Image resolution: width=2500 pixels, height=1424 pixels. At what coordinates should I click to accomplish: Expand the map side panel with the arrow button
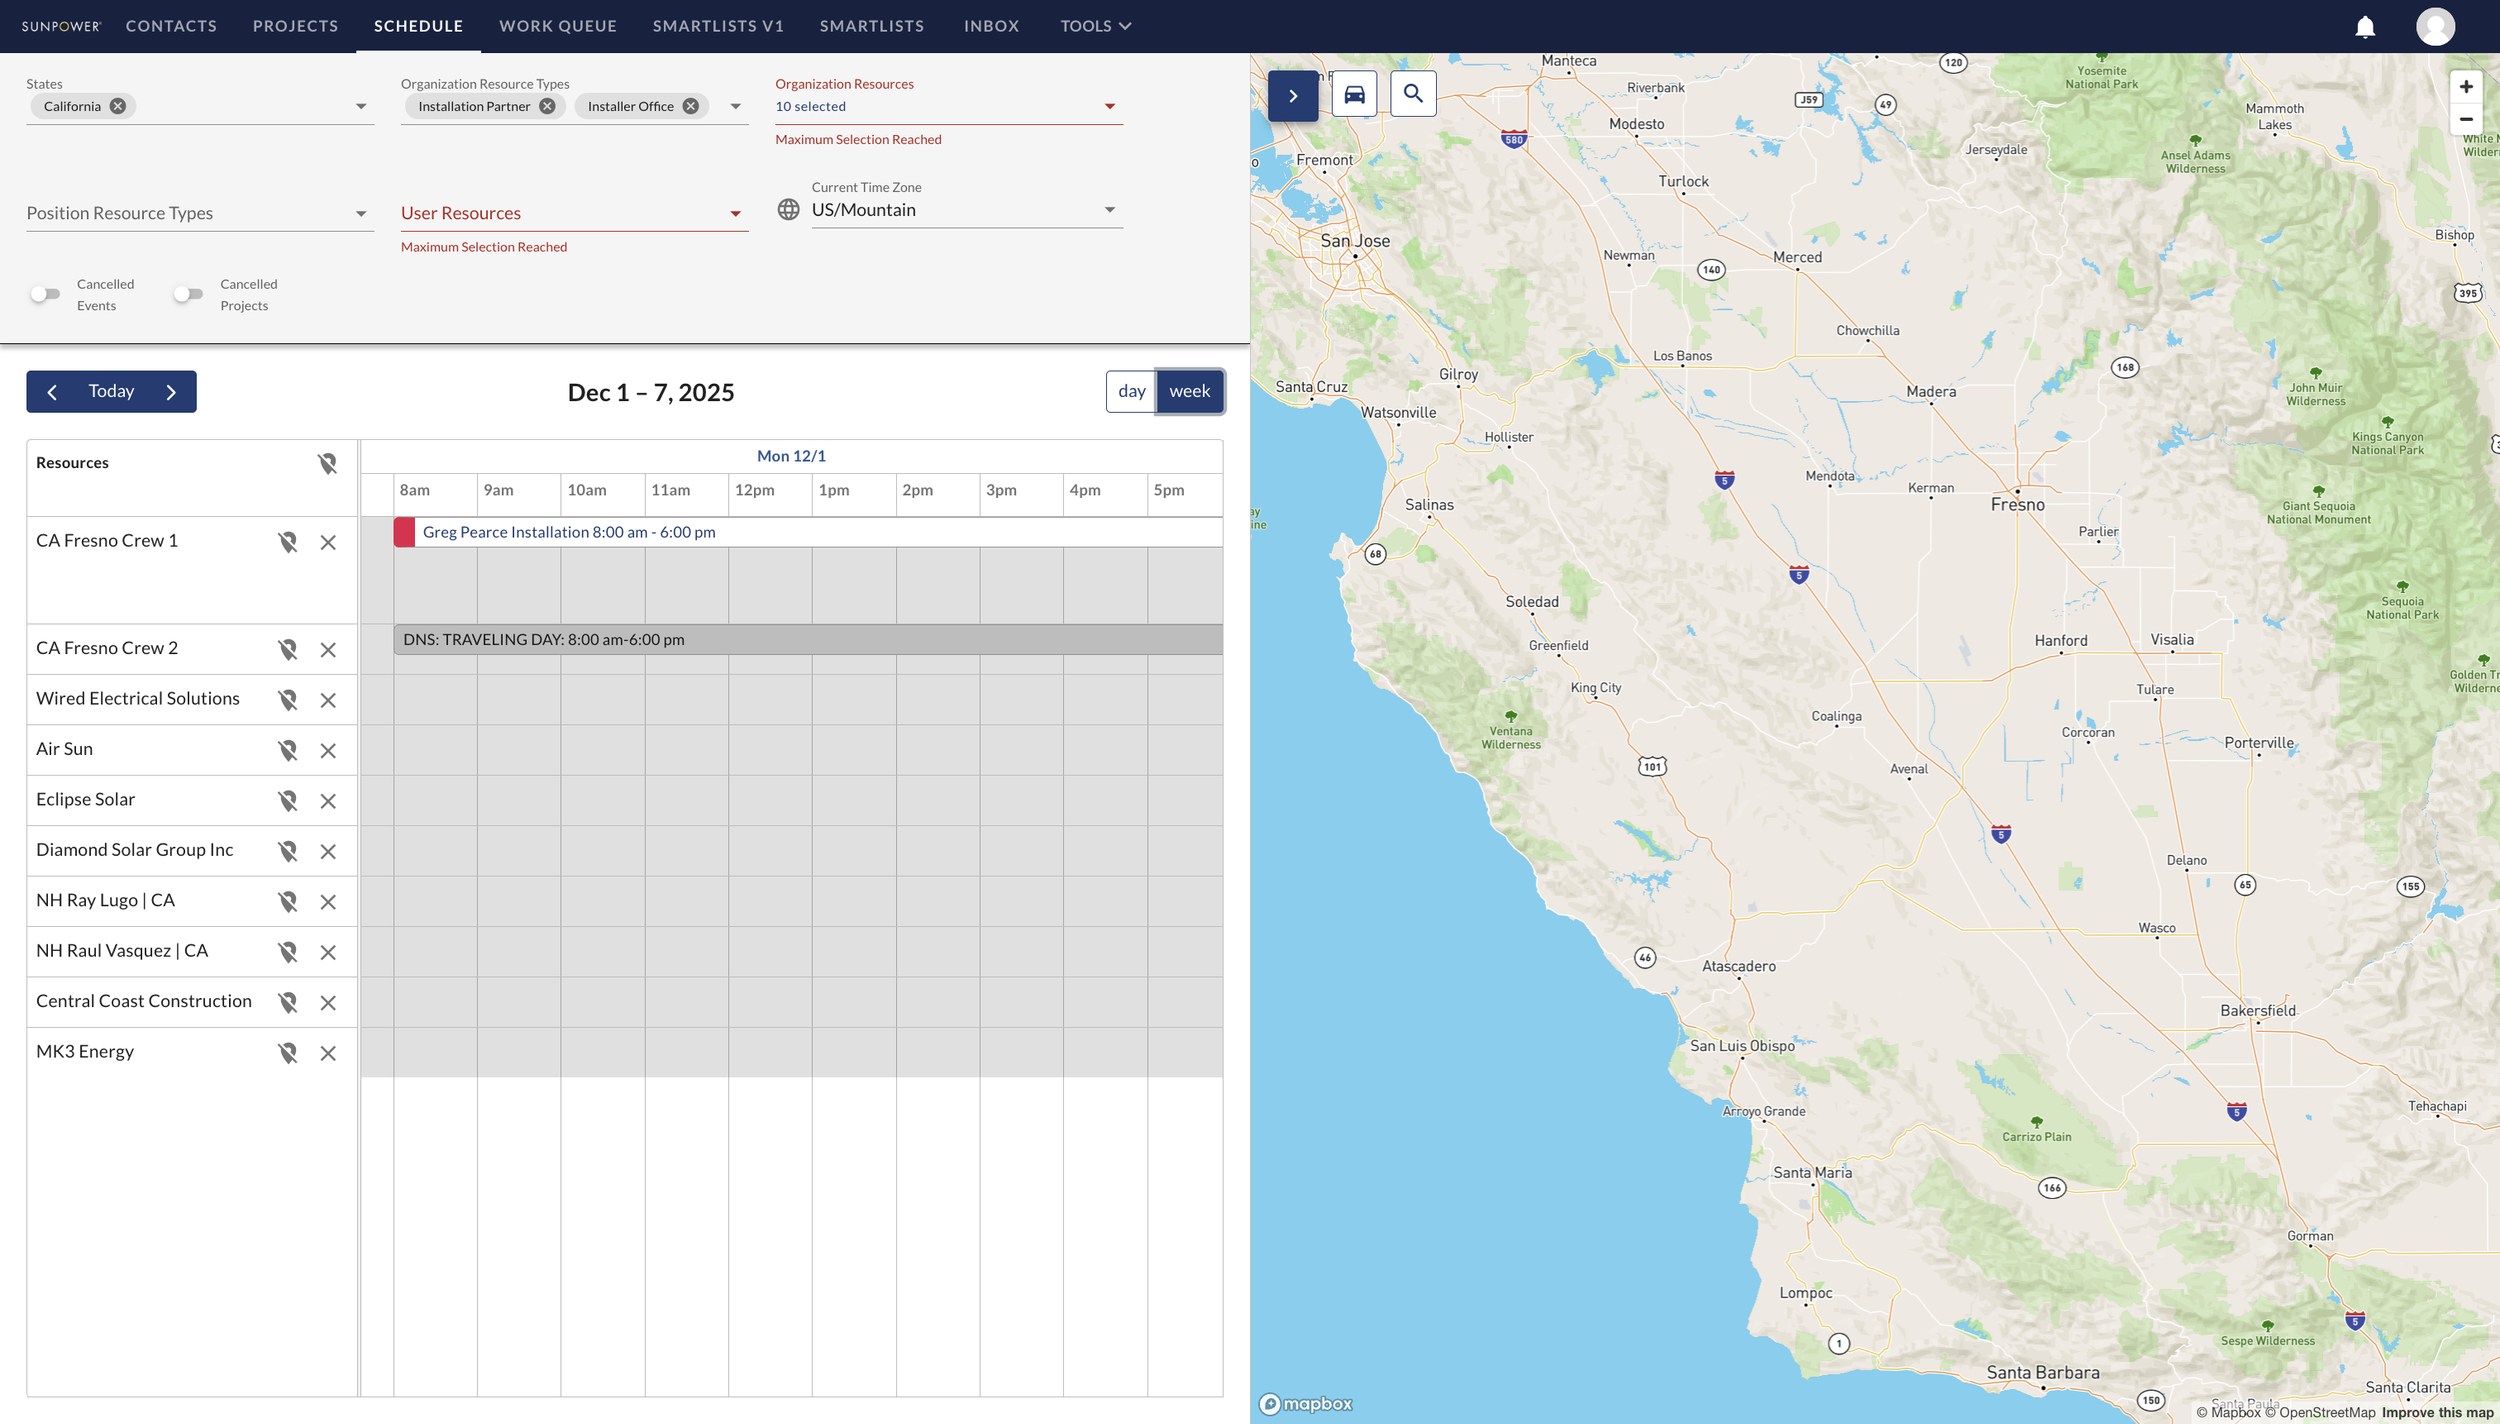1293,95
